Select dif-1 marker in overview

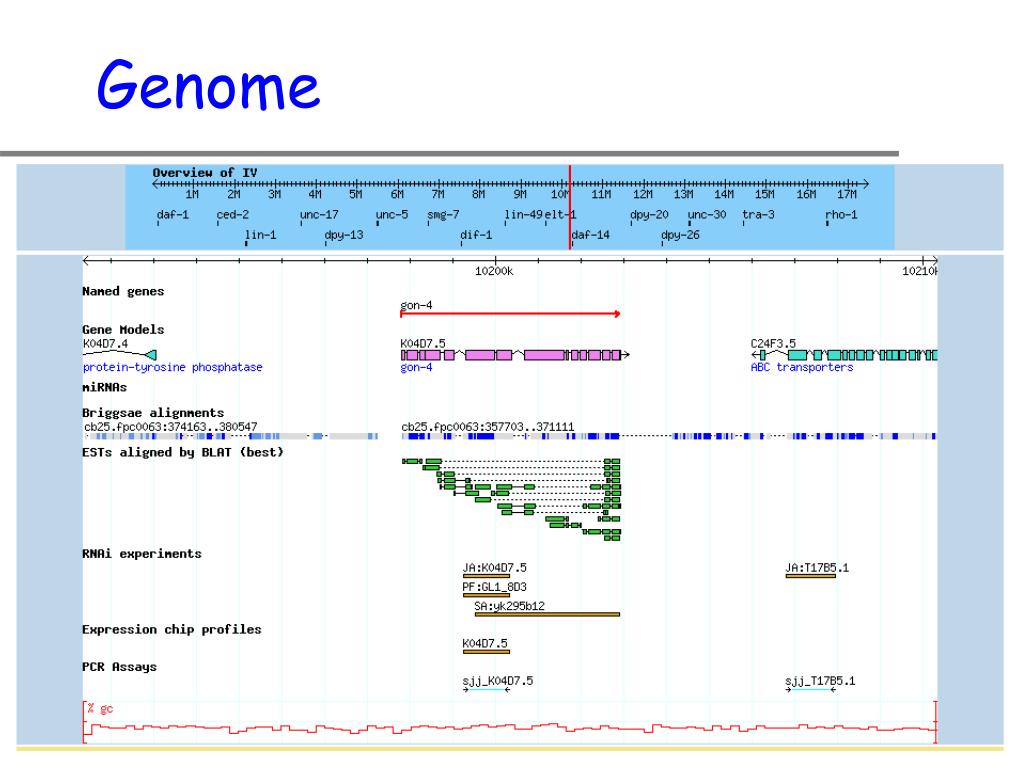pos(476,235)
